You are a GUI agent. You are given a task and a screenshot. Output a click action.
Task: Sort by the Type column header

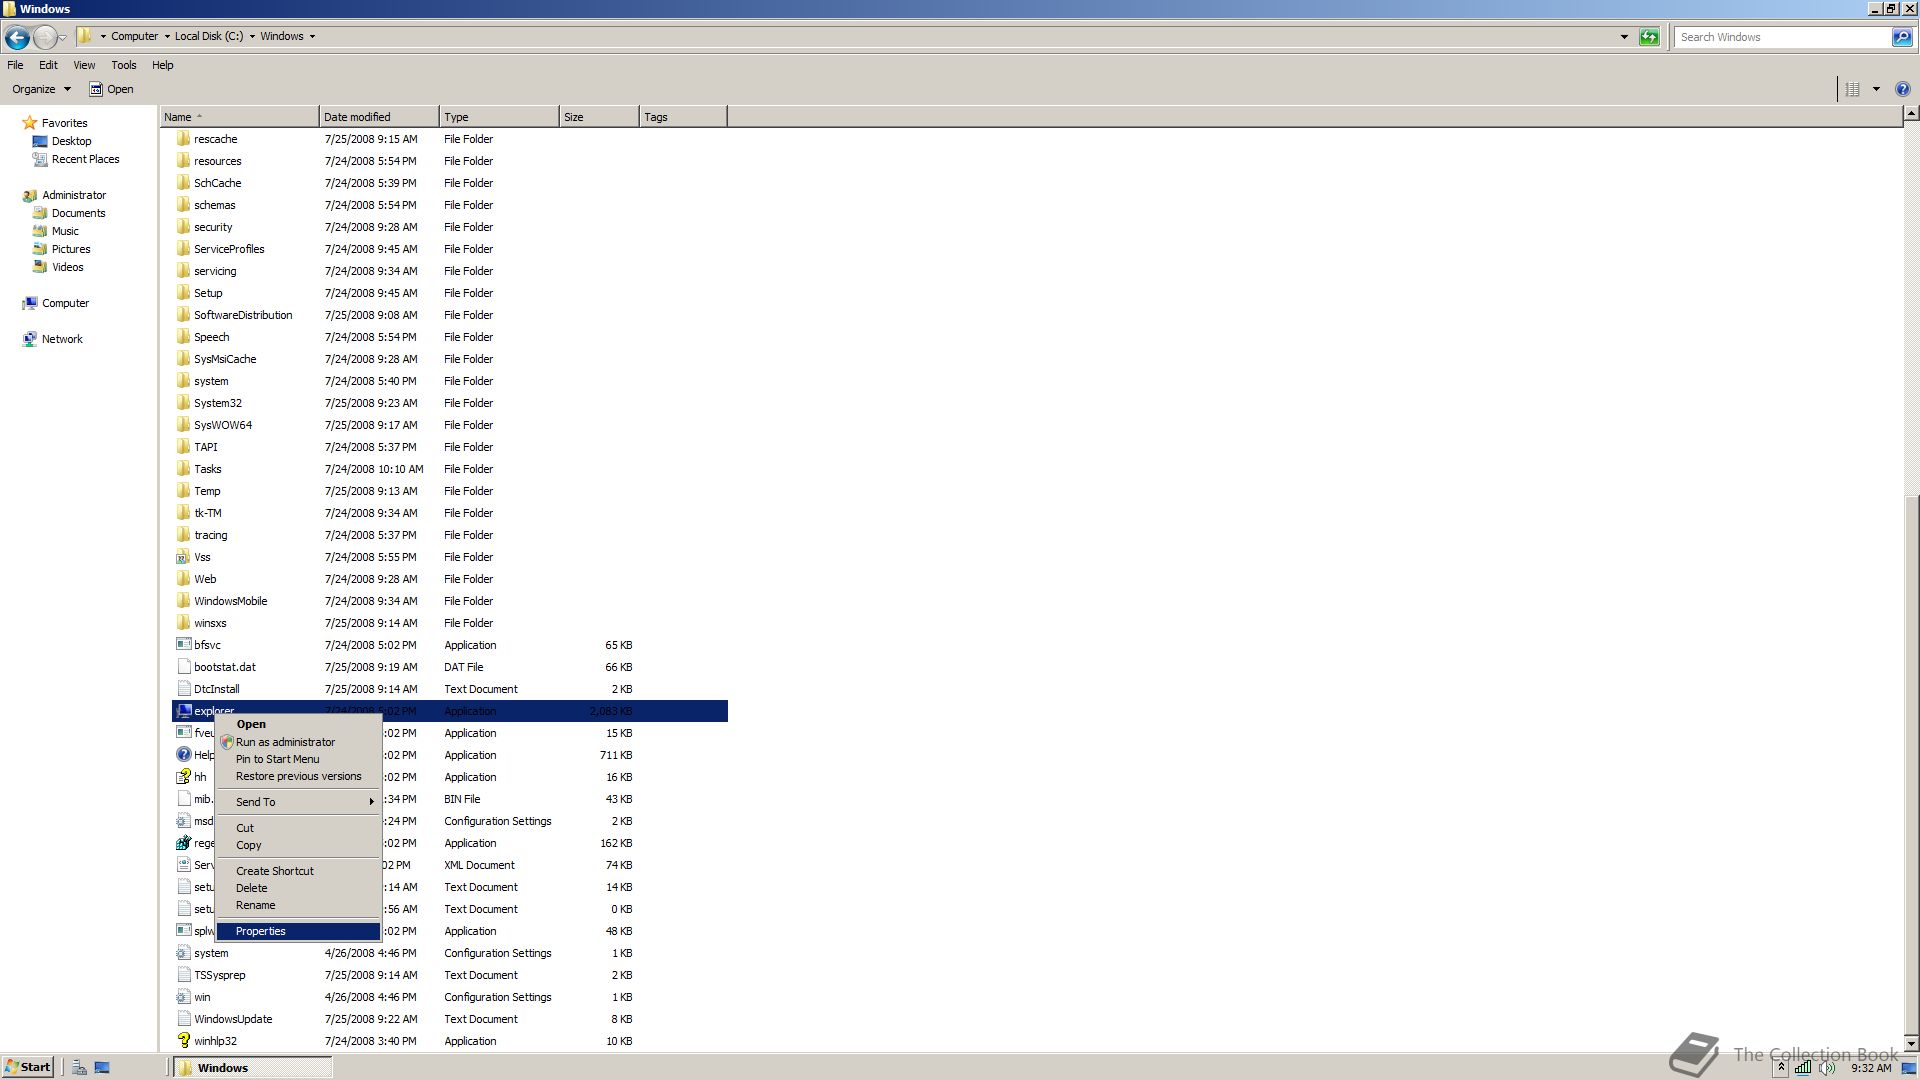click(499, 117)
